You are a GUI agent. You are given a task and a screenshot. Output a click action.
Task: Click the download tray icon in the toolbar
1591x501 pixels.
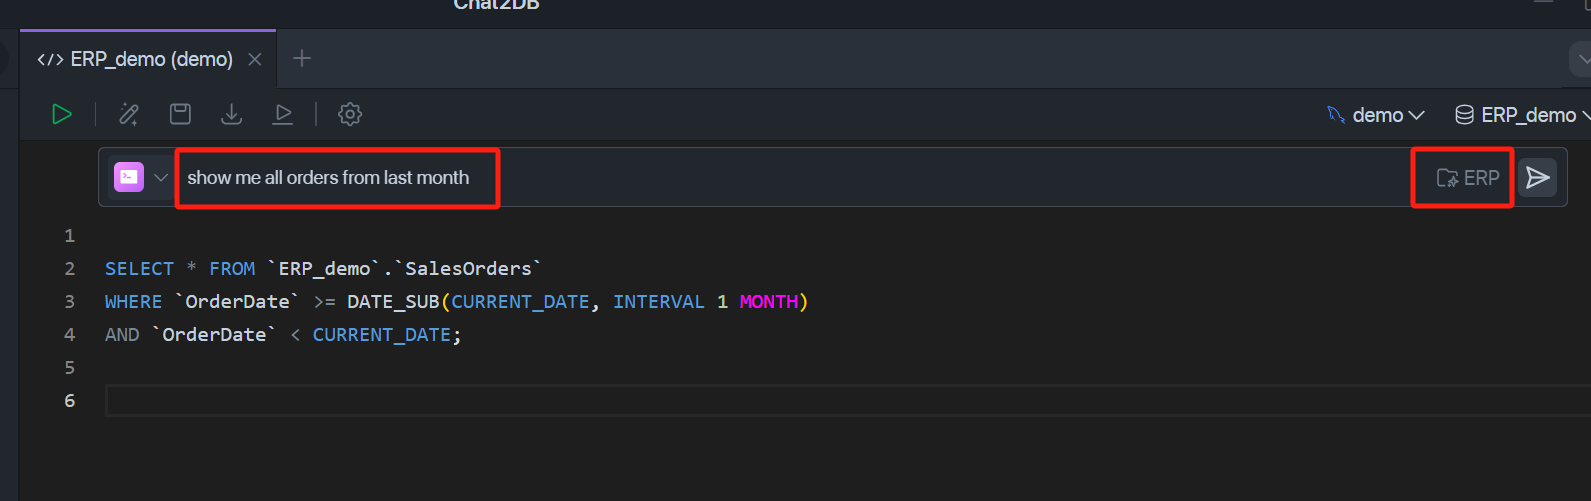coord(231,114)
